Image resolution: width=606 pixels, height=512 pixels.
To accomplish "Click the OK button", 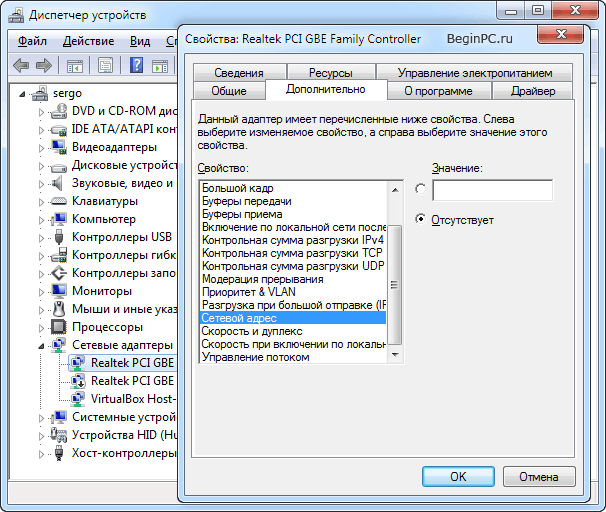I will (458, 476).
